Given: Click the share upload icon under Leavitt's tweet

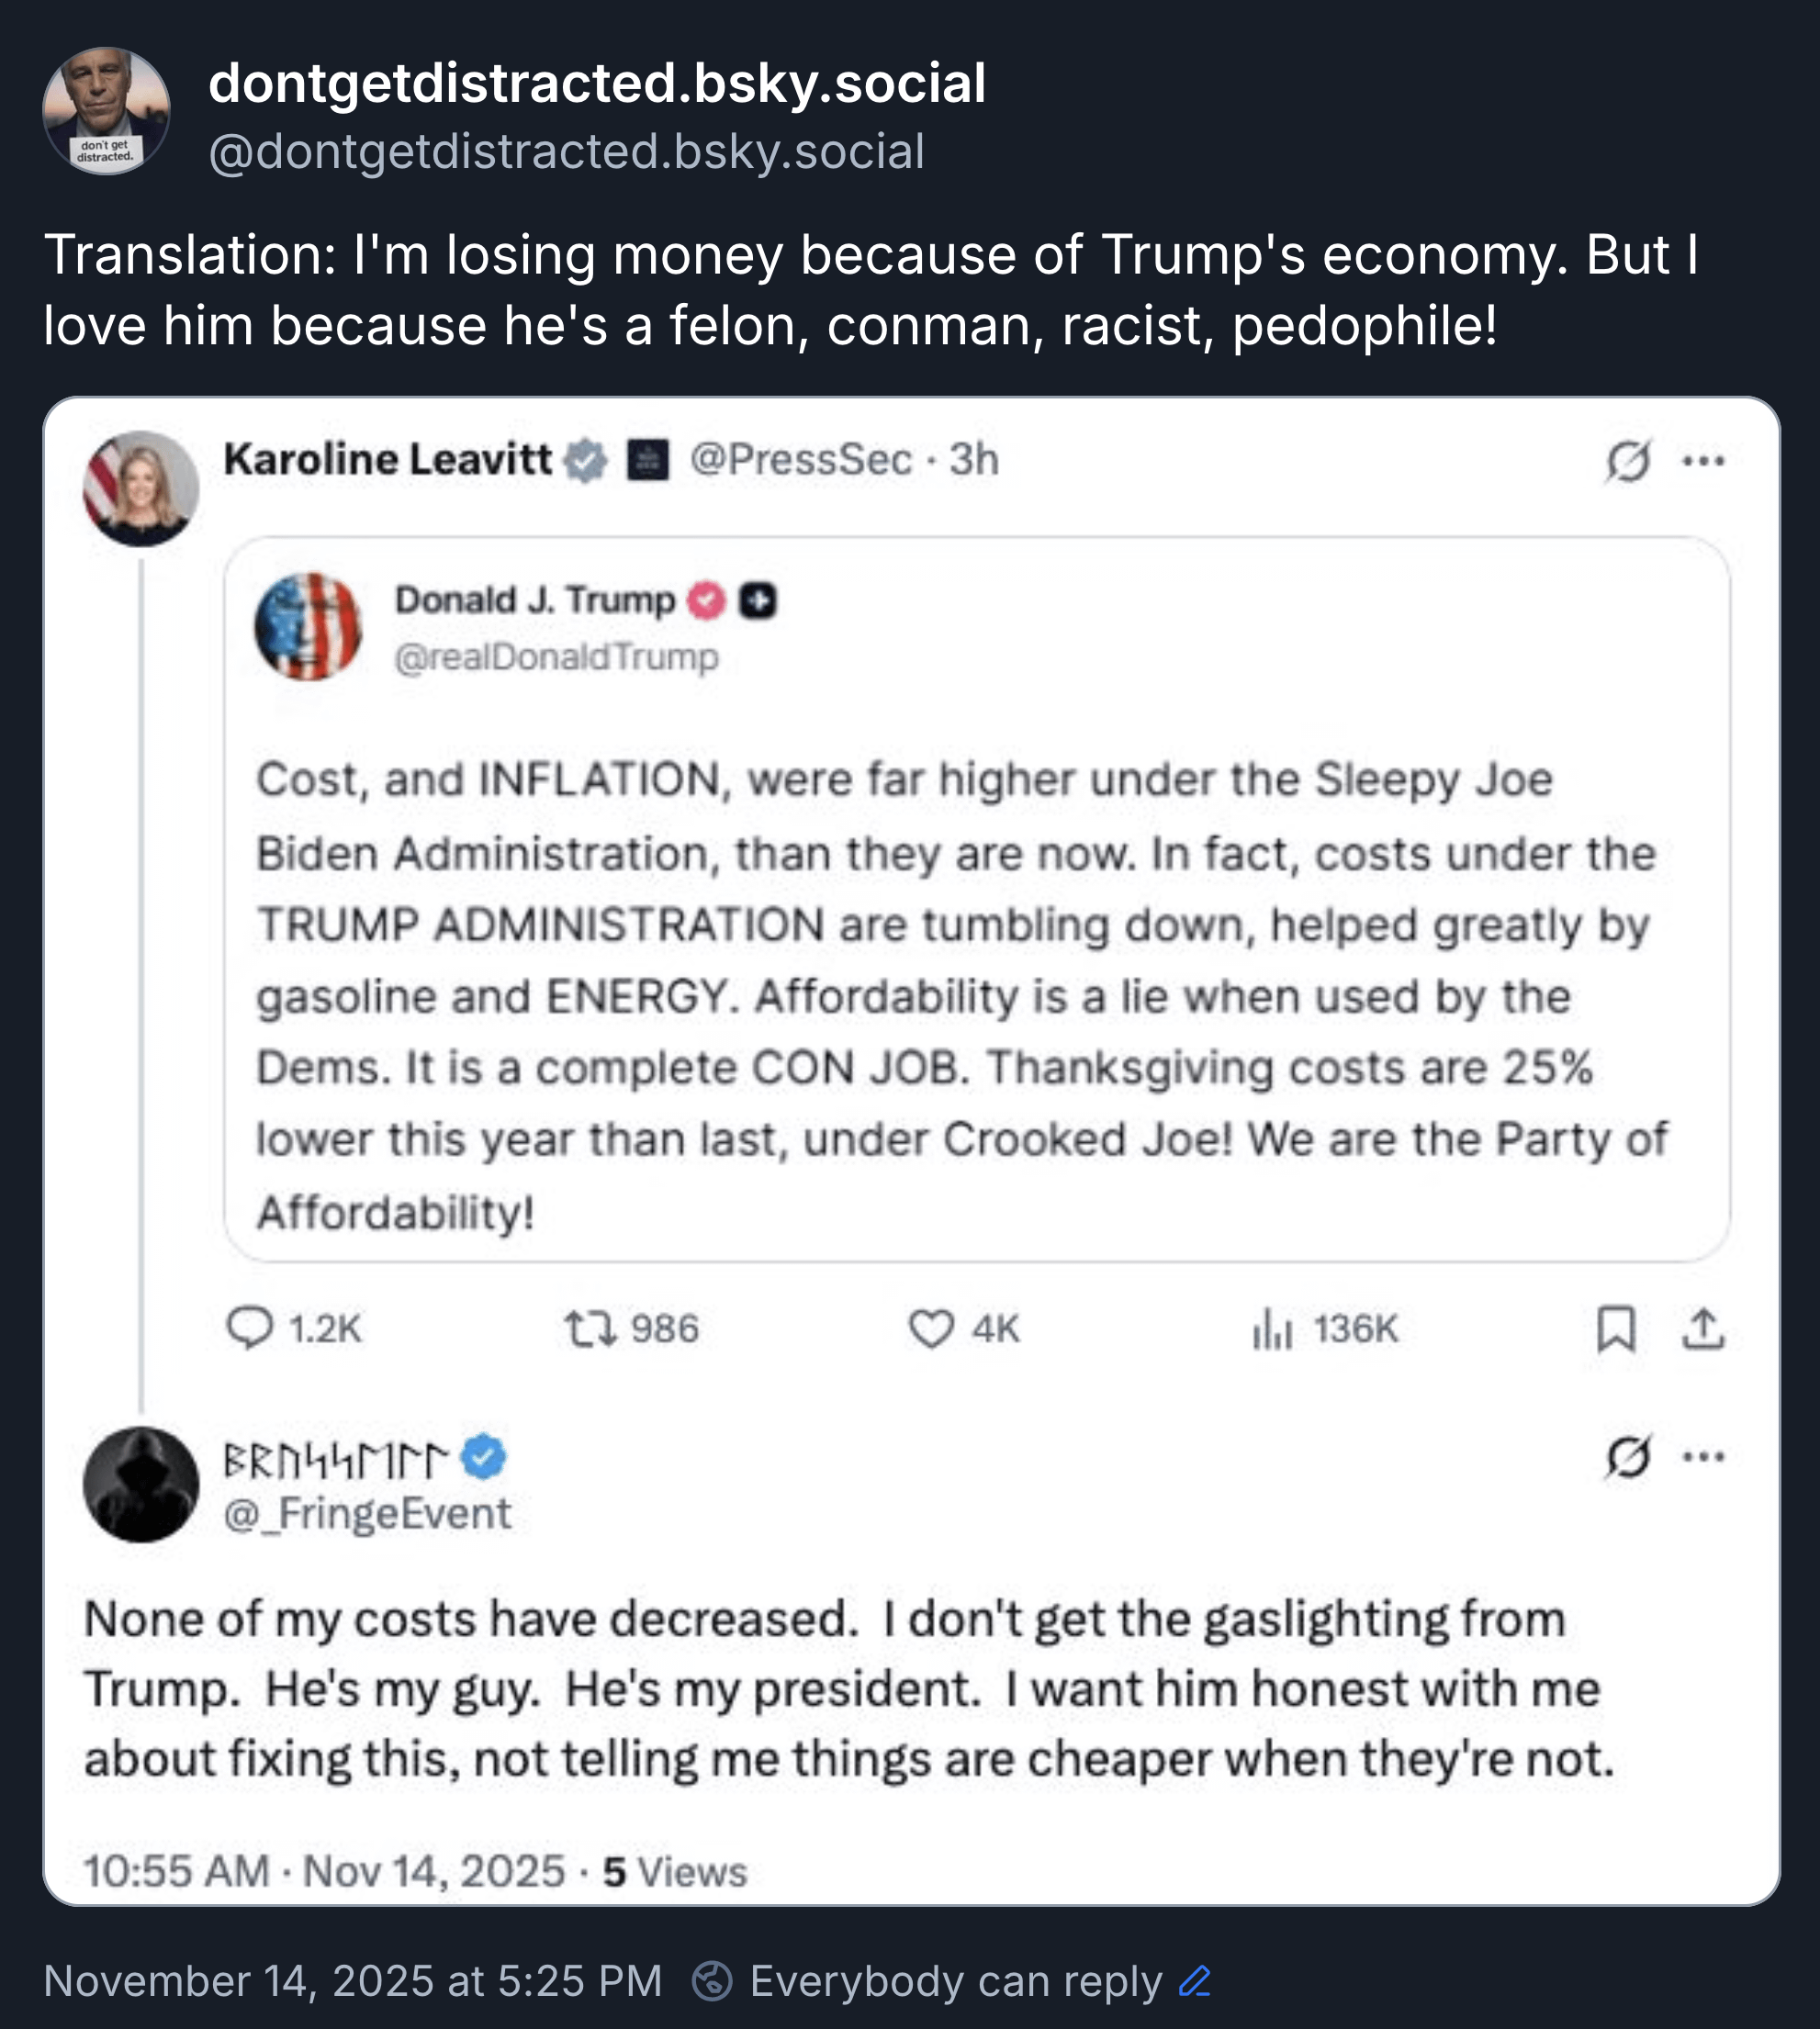Looking at the screenshot, I should coord(1703,1329).
